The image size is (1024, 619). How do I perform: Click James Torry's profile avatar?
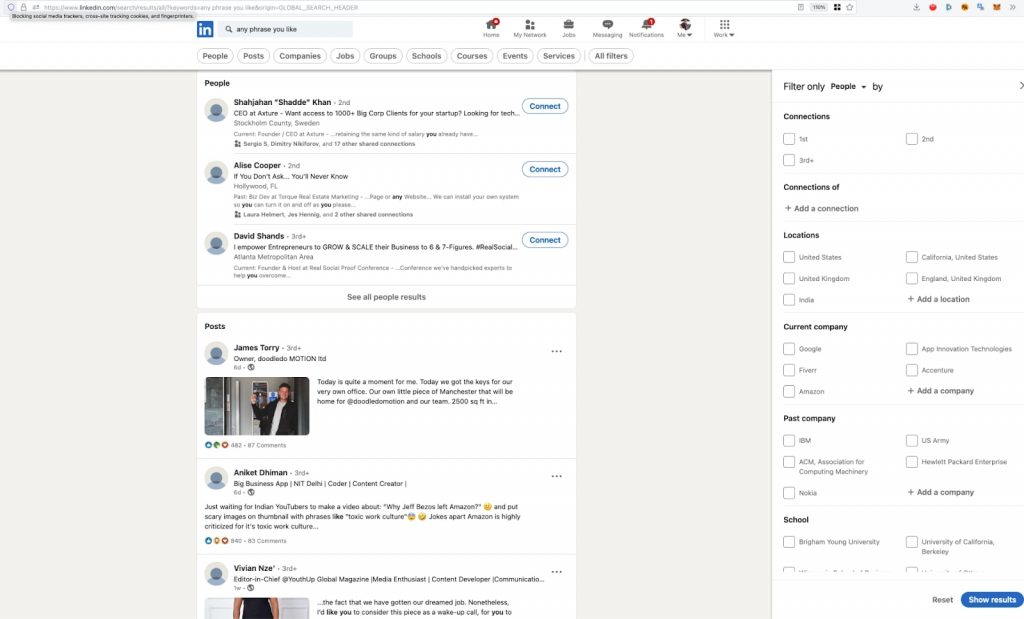tap(216, 353)
